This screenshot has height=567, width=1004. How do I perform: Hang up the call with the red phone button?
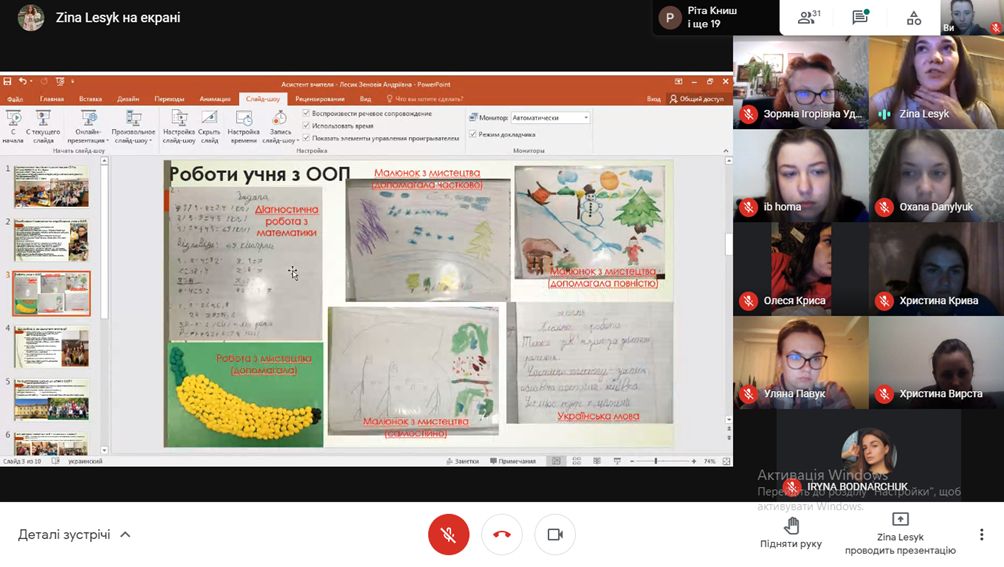[502, 535]
